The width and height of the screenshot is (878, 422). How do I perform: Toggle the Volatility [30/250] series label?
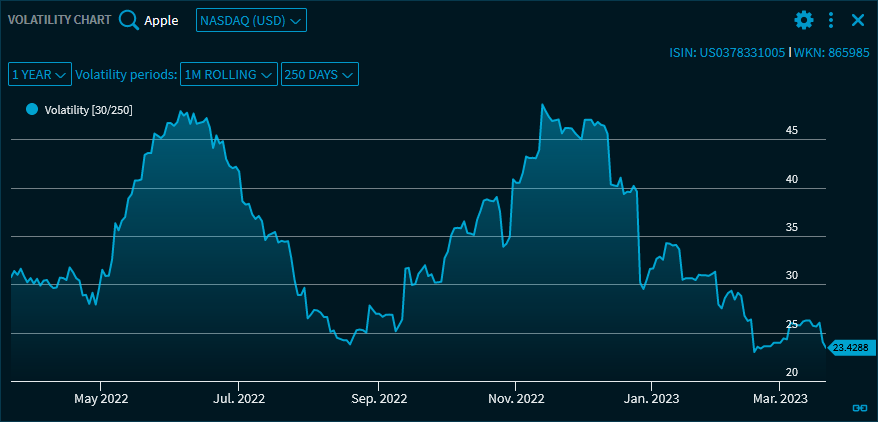pos(89,109)
